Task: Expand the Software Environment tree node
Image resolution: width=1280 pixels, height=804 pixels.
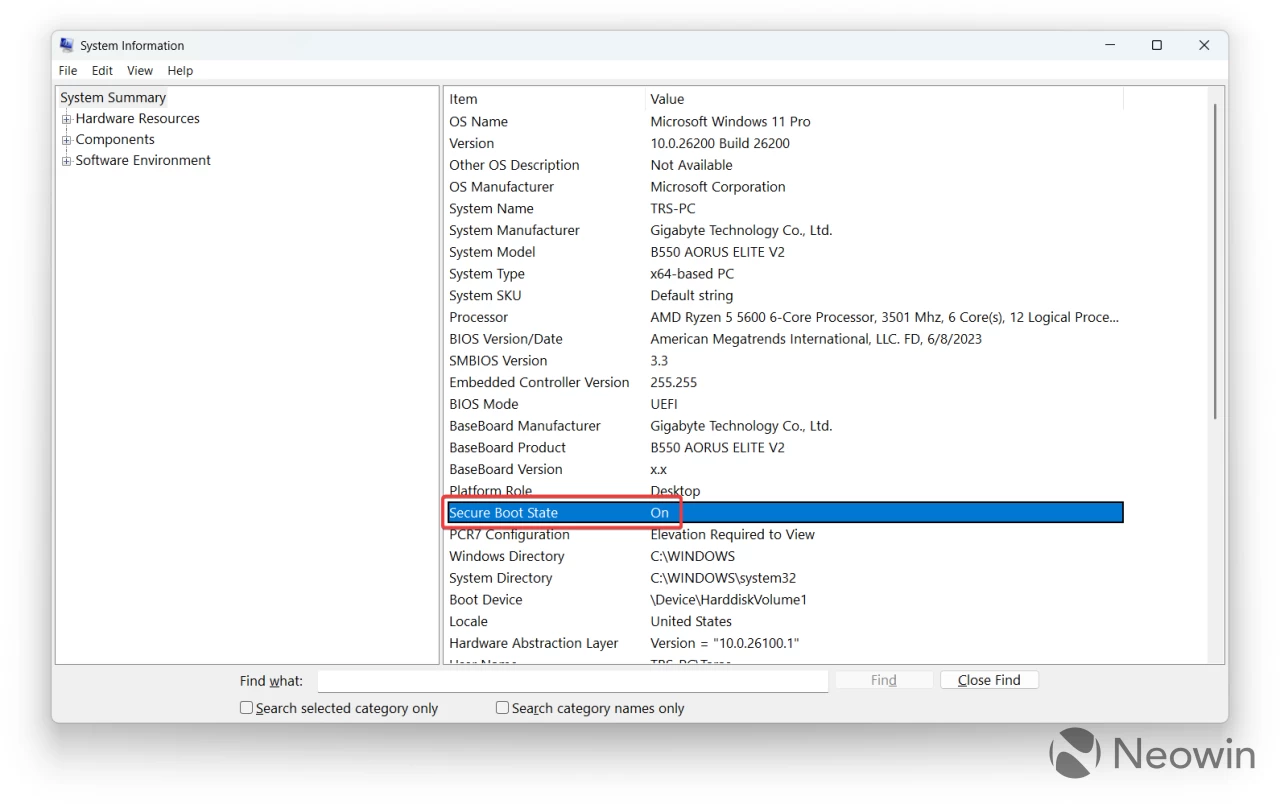Action: (66, 160)
